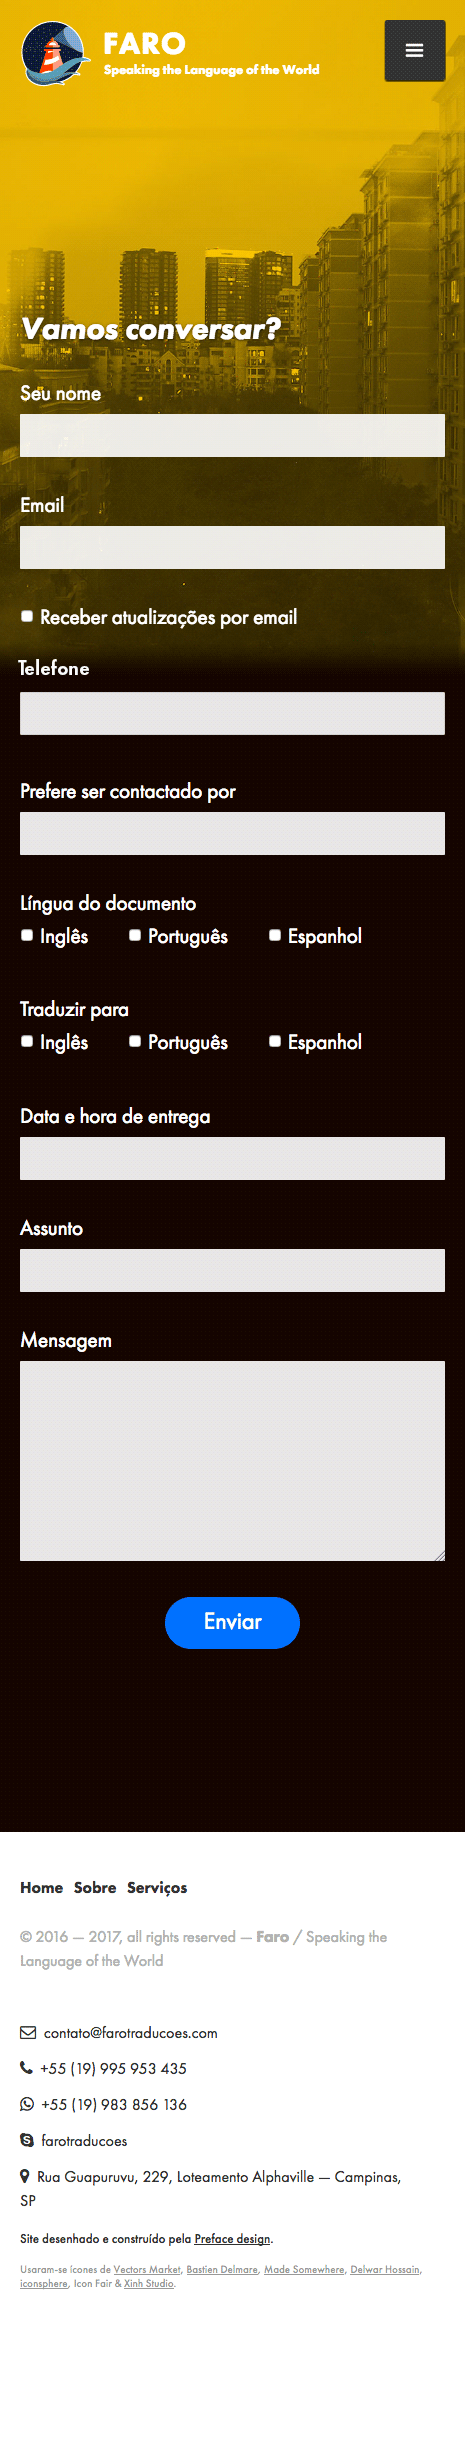The image size is (465, 2451).
Task: Click the Skype icon beside farotraducoes
Action: click(x=27, y=2140)
